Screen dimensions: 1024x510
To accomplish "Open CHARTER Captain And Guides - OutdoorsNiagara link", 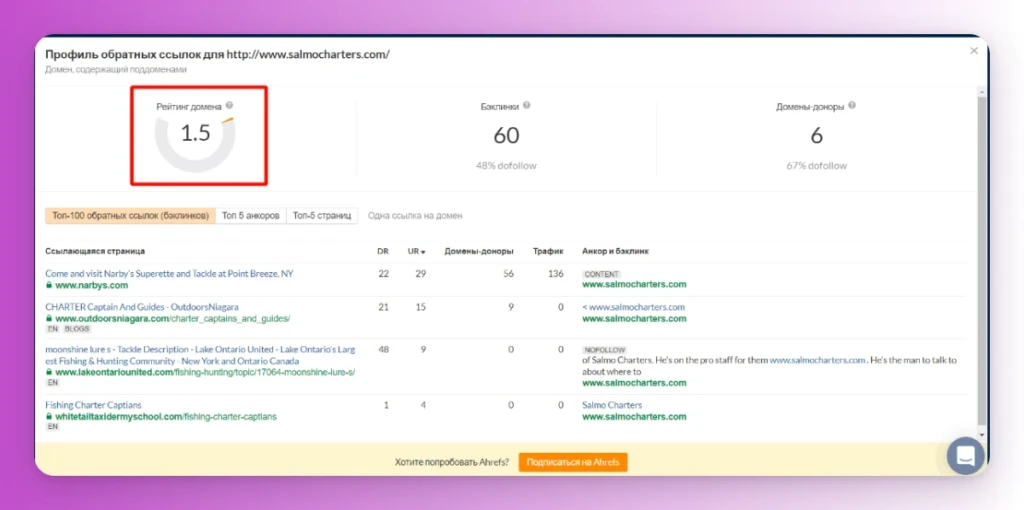I will (x=142, y=307).
